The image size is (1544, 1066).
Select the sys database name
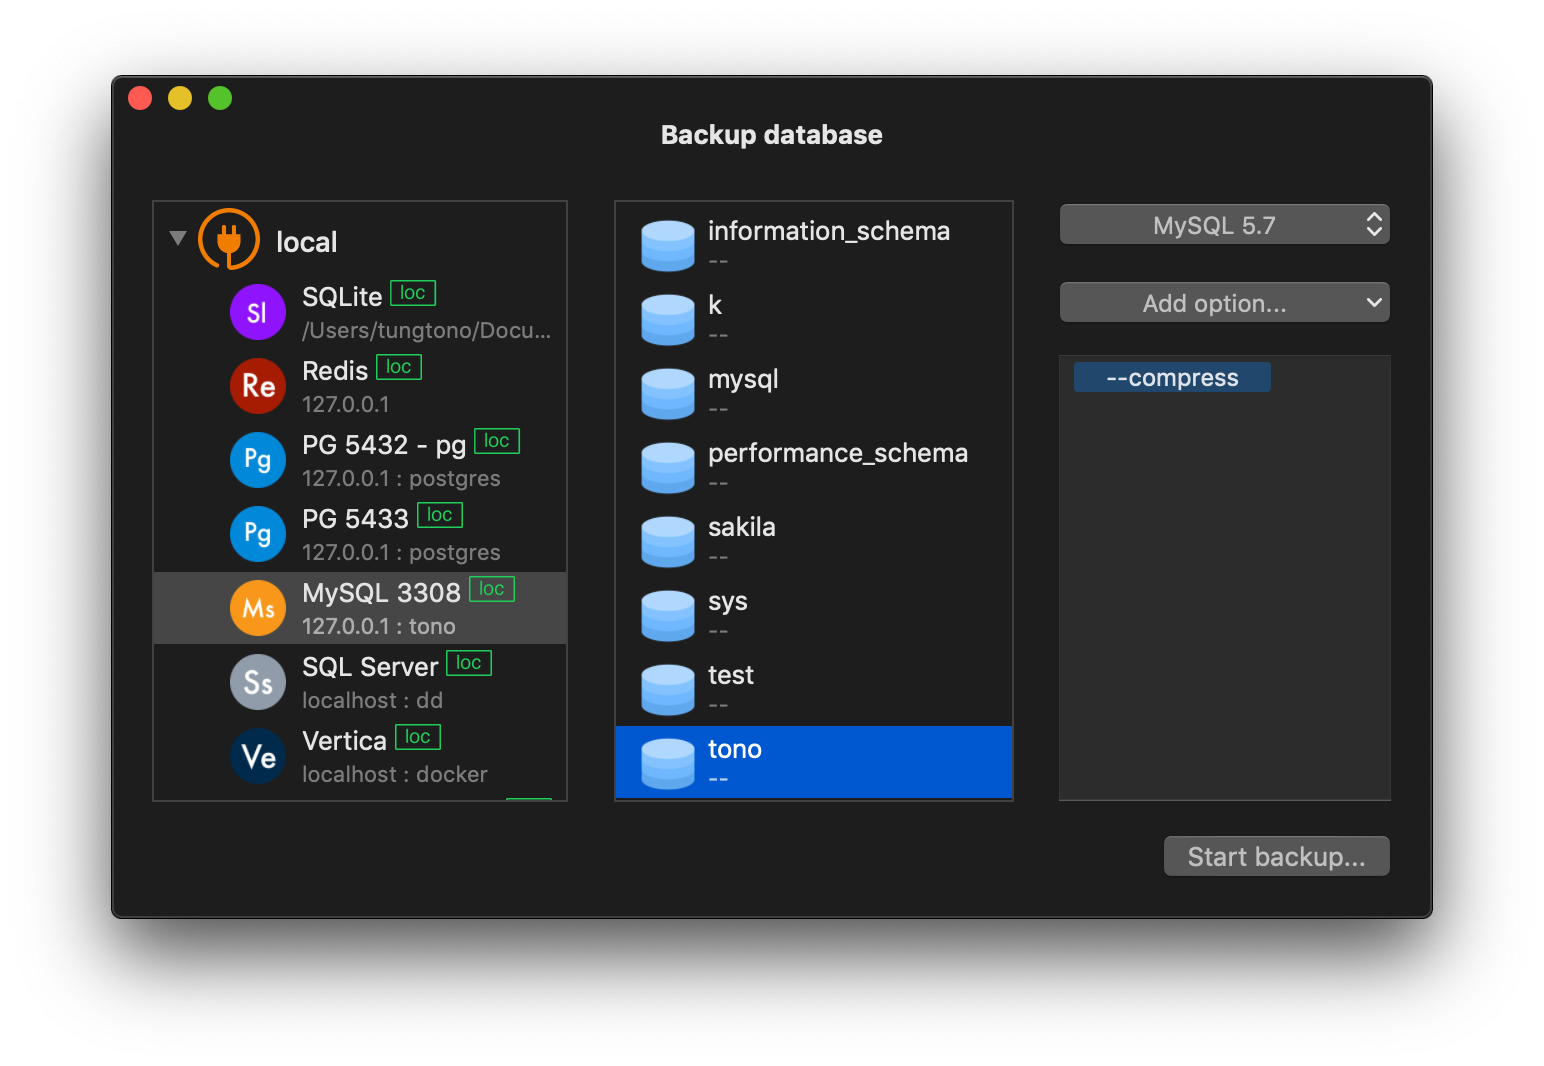[x=728, y=602]
